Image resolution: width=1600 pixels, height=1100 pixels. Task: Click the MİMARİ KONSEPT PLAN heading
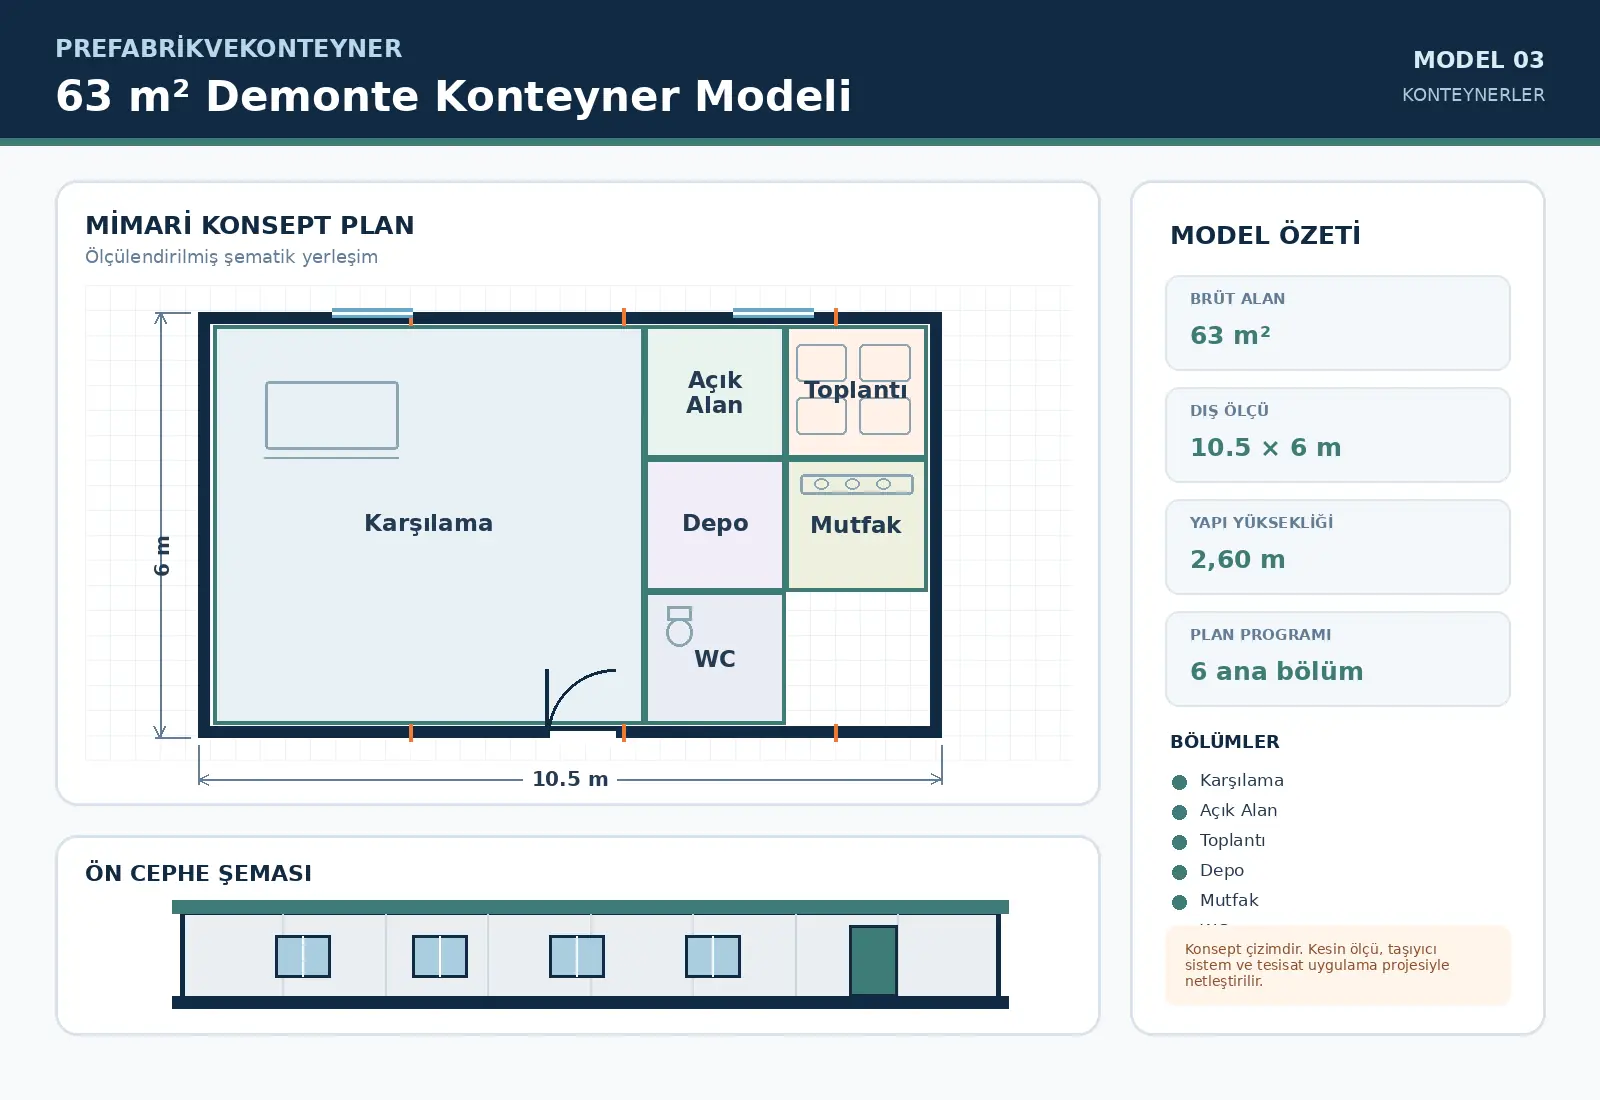[250, 225]
